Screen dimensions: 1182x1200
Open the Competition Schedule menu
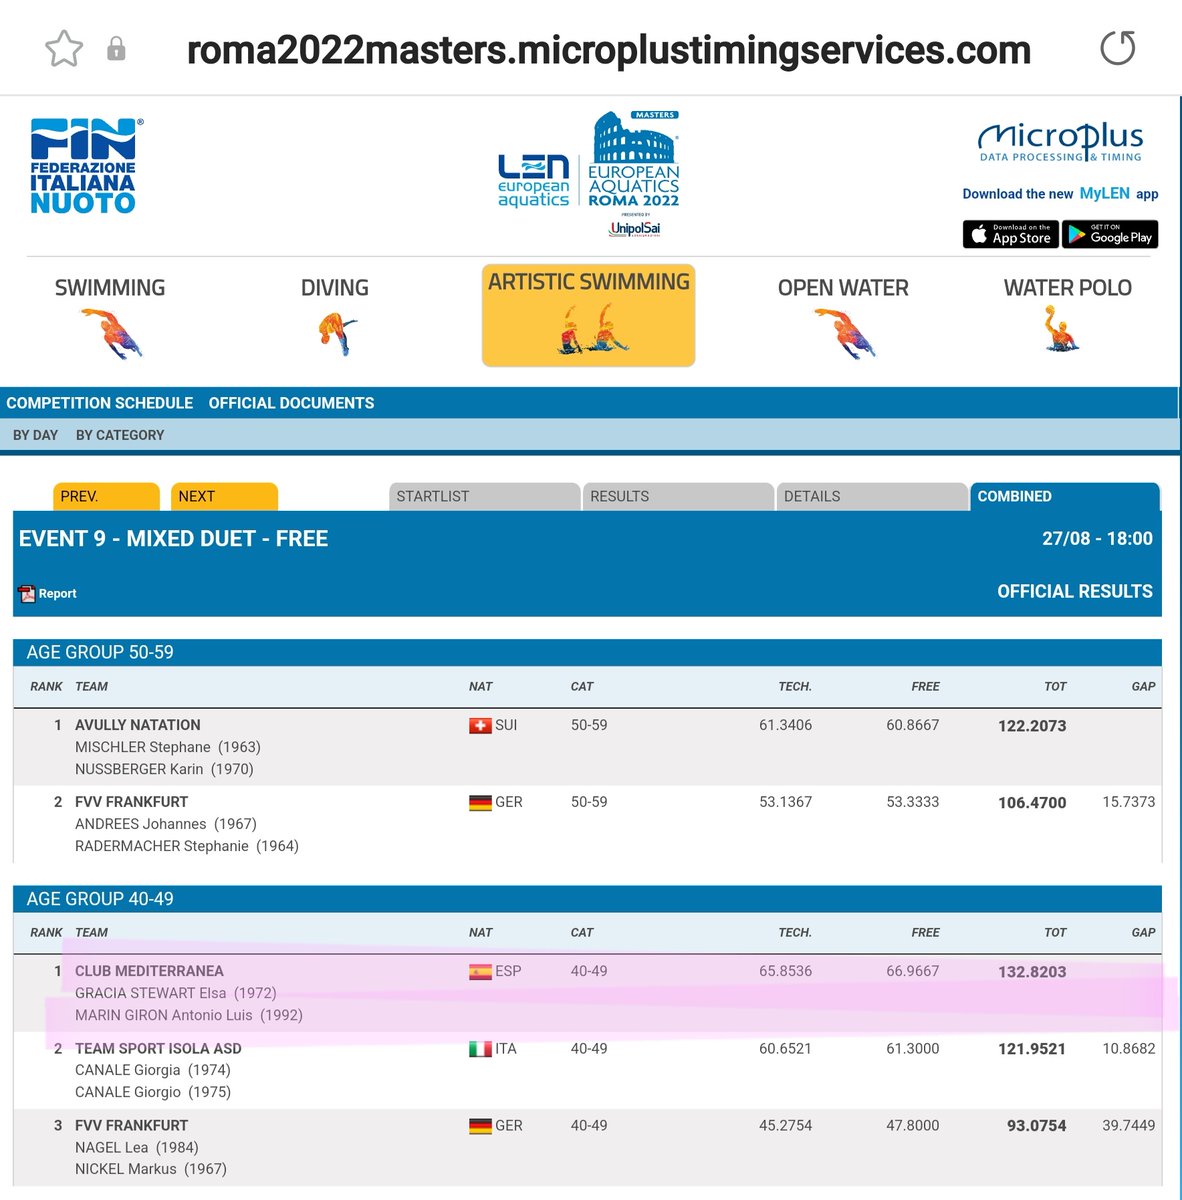100,403
